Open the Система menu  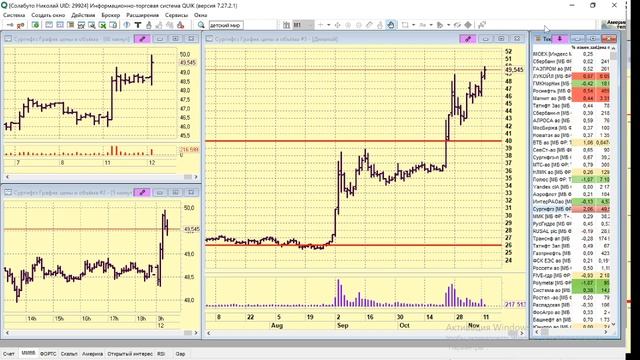14,15
